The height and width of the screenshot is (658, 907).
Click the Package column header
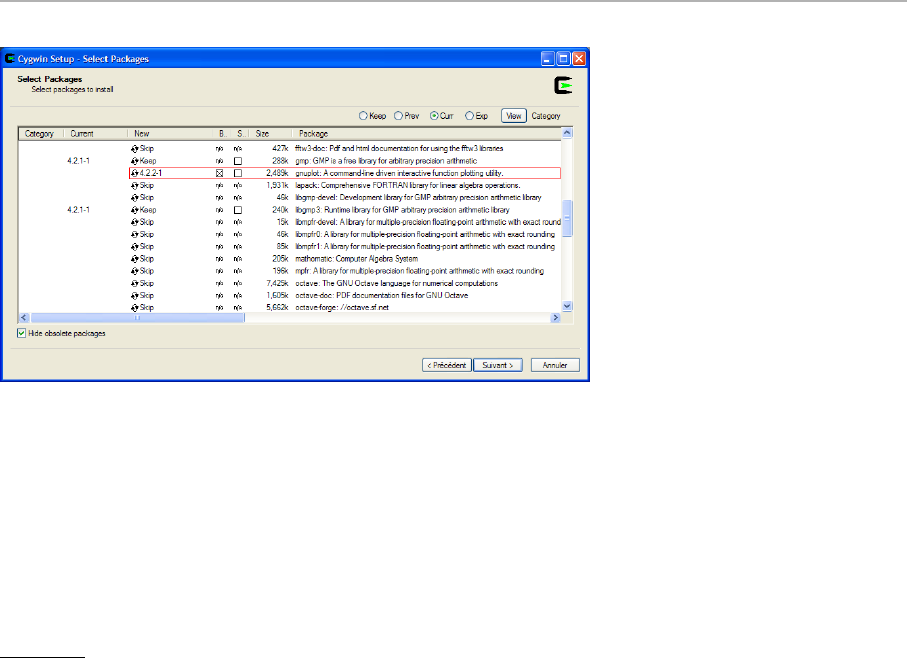(x=426, y=134)
